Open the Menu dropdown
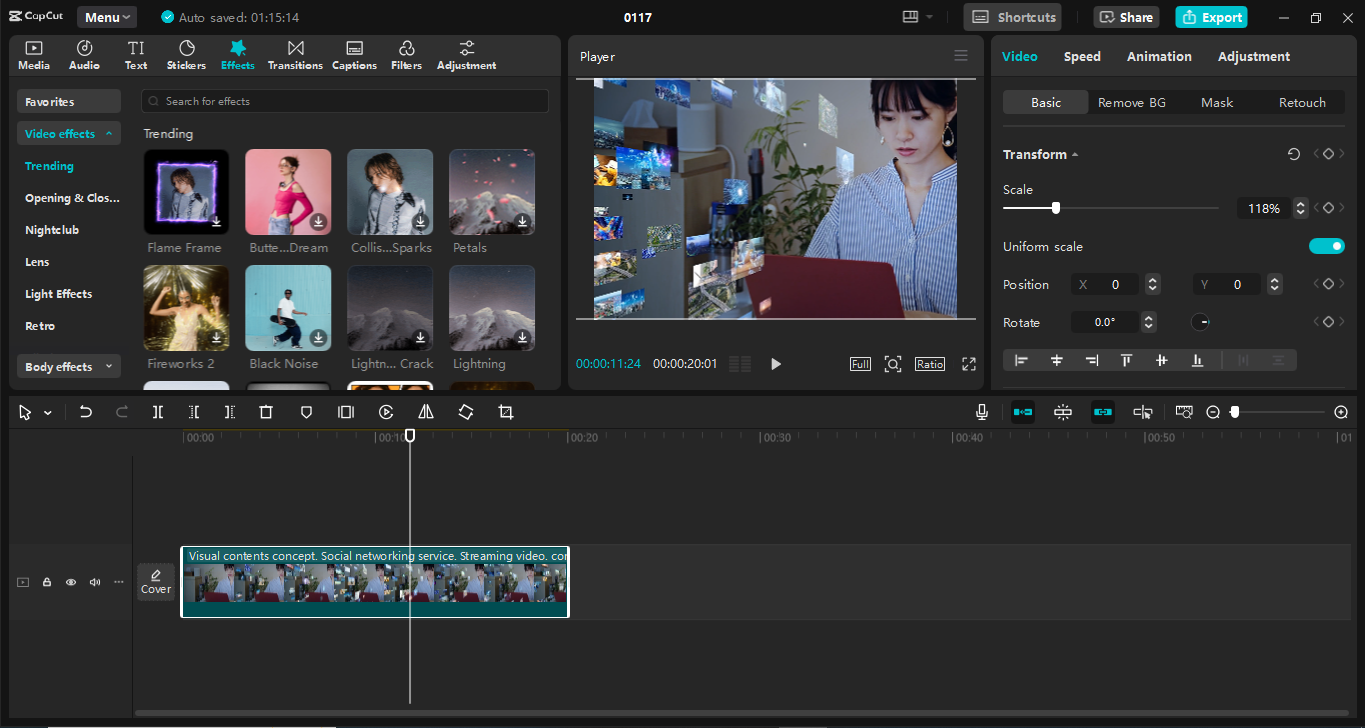The height and width of the screenshot is (728, 1365). tap(106, 16)
